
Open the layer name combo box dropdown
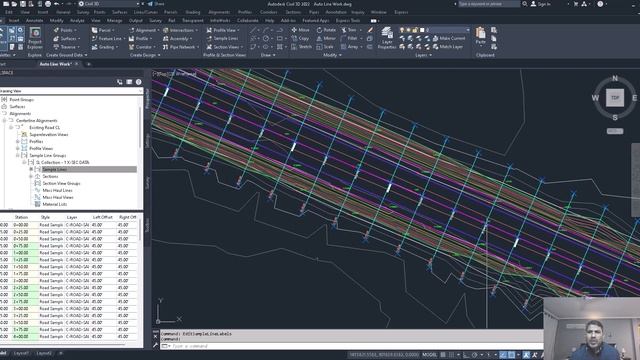(x=468, y=30)
